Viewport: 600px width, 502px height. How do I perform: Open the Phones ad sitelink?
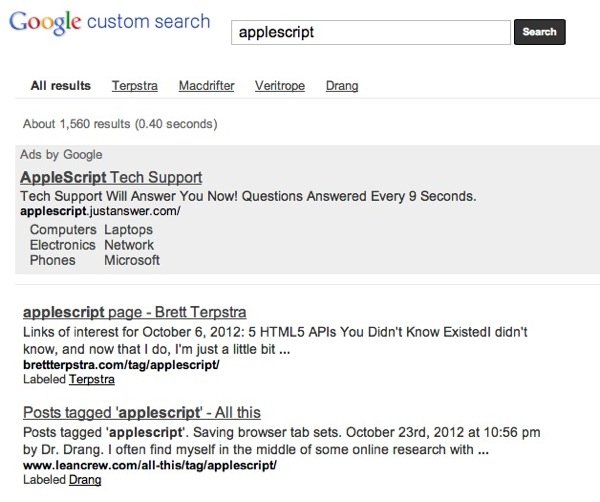[x=53, y=260]
